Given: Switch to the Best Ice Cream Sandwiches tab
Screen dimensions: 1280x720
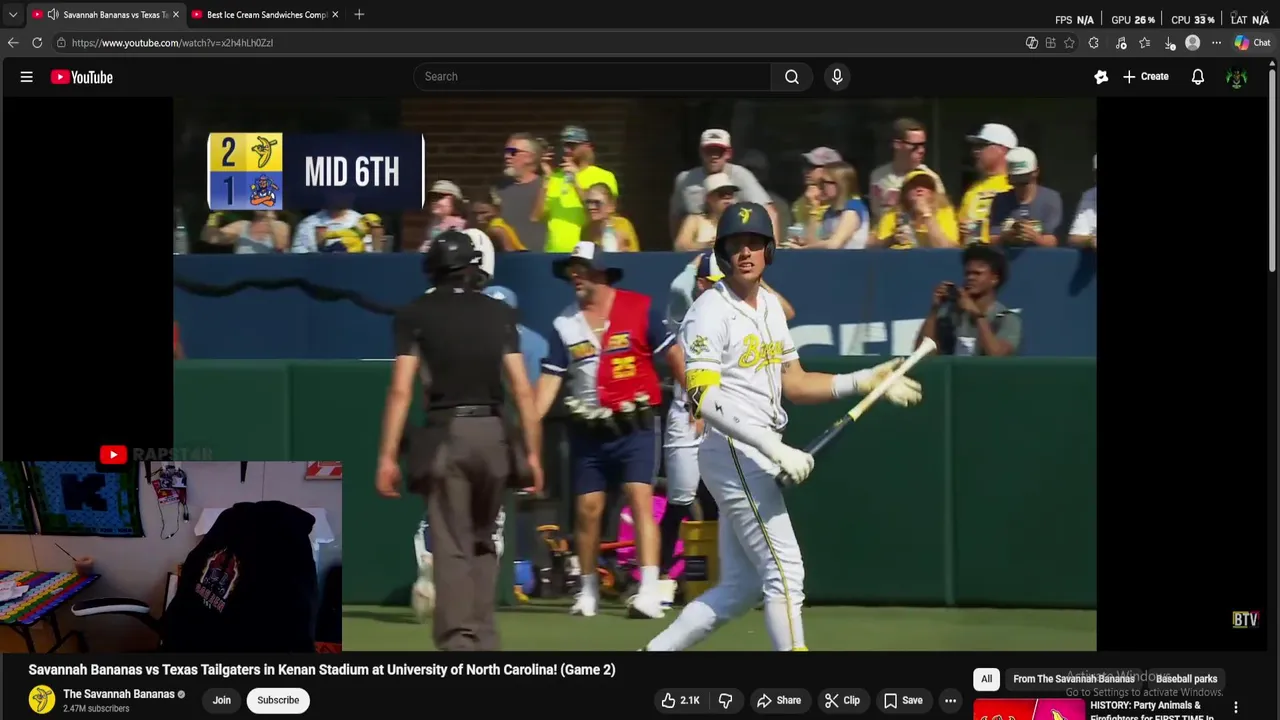Looking at the screenshot, I should pos(267,15).
